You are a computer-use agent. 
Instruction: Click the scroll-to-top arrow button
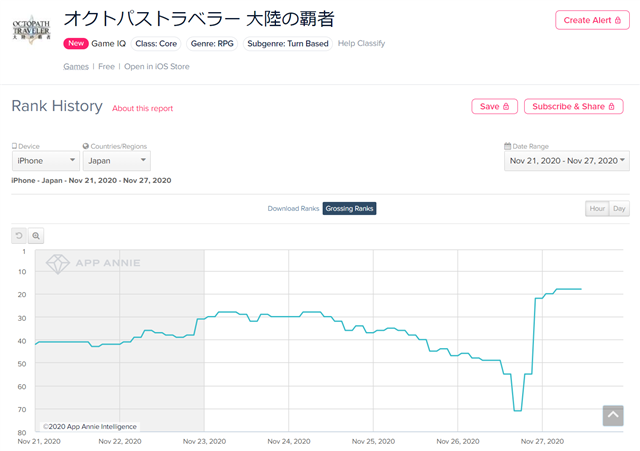pos(613,415)
